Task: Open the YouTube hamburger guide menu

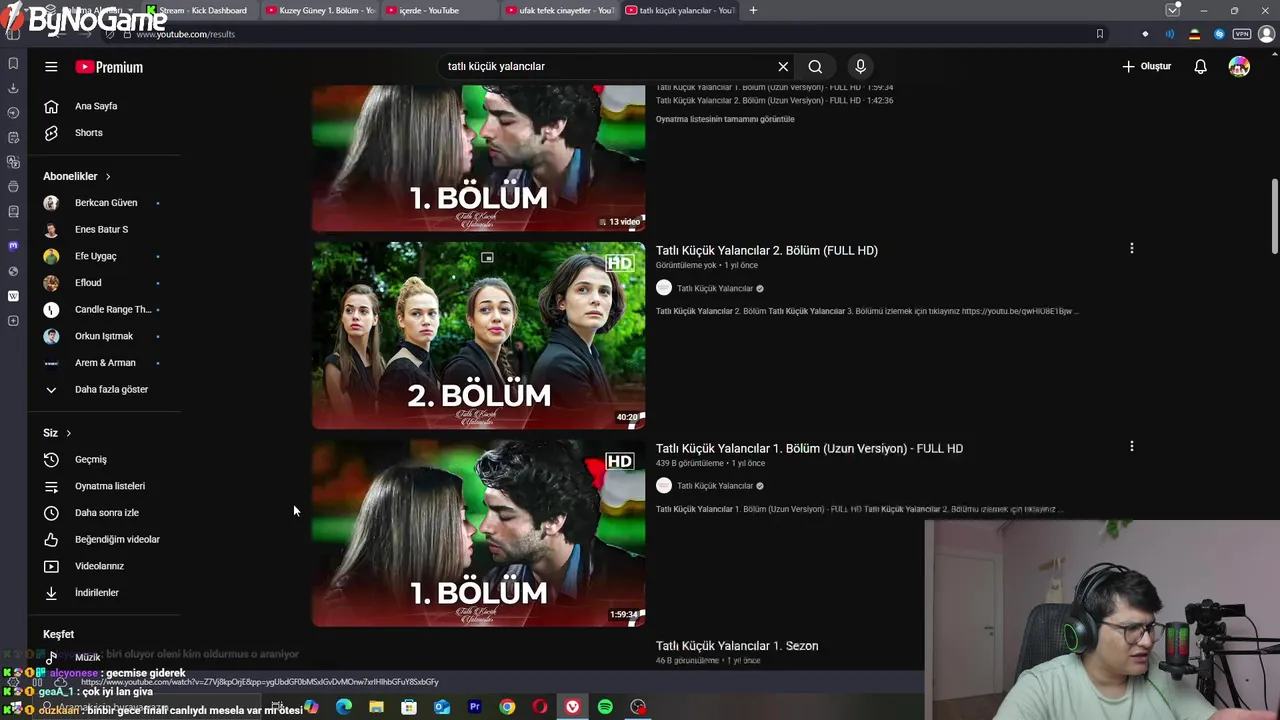Action: (x=51, y=67)
